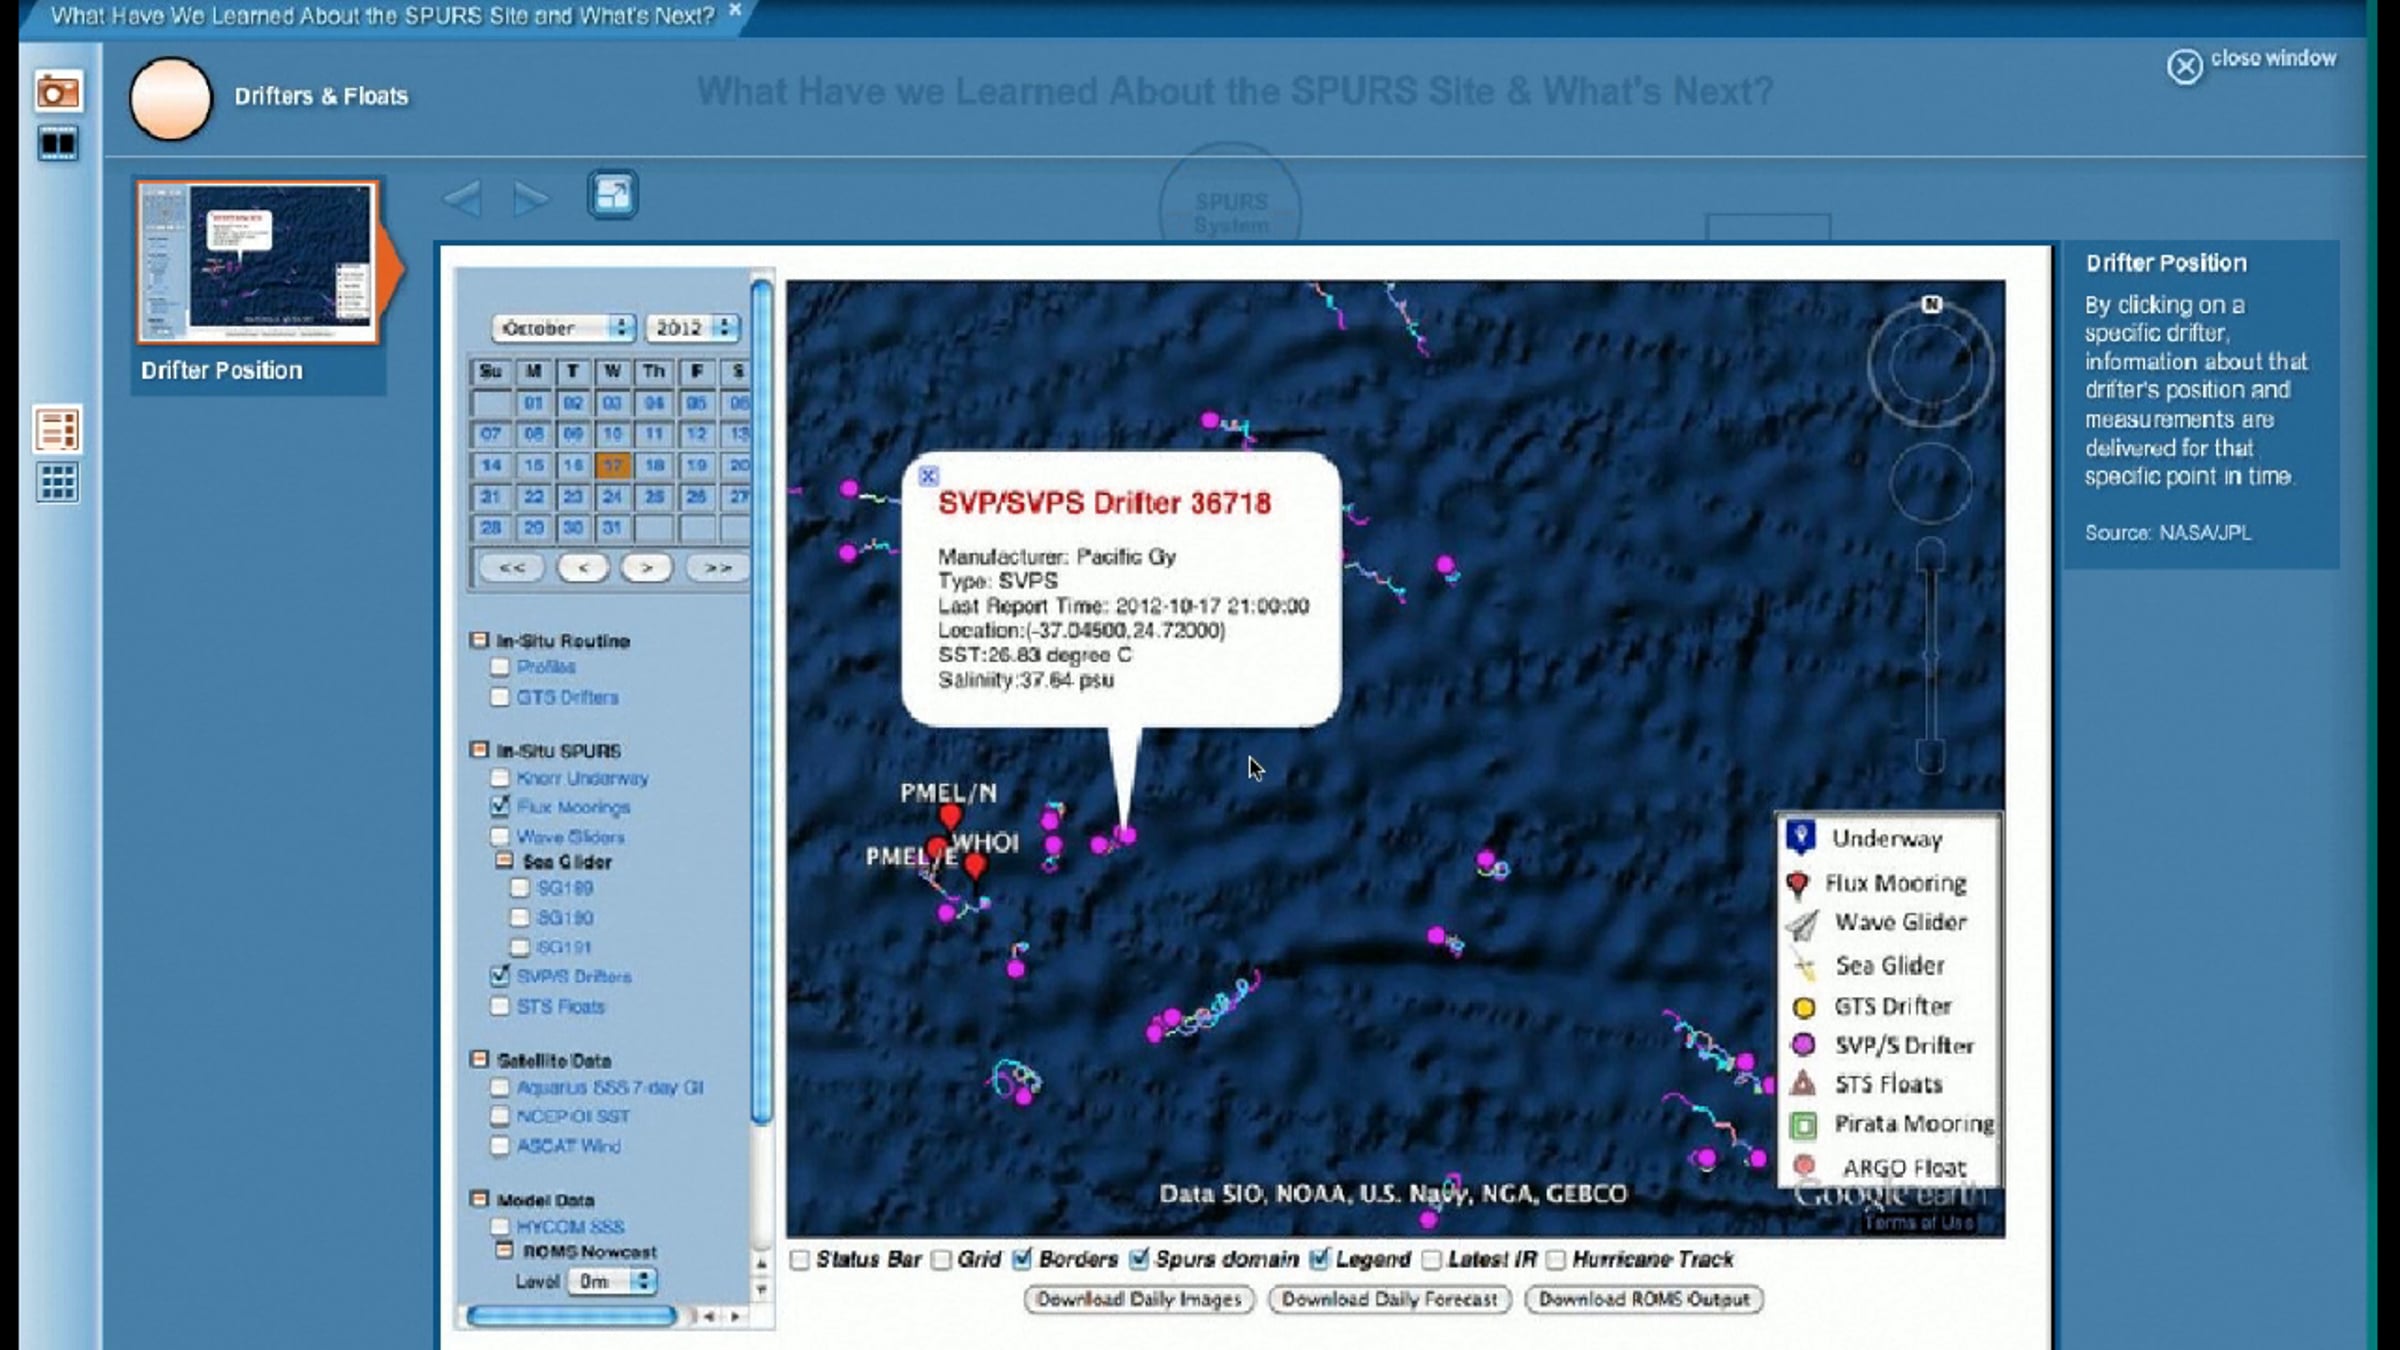This screenshot has height=1350, width=2400.
Task: Collapse the Satellite Data section
Action: [x=480, y=1059]
